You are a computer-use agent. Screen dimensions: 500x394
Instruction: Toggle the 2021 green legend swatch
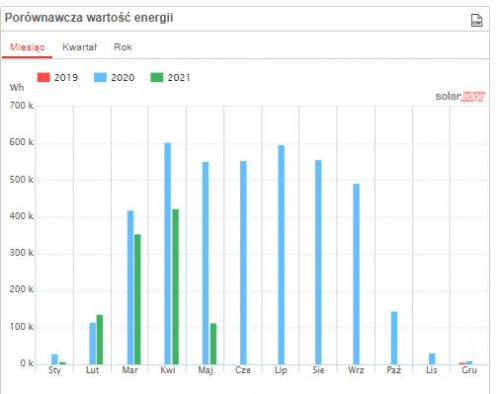(157, 77)
